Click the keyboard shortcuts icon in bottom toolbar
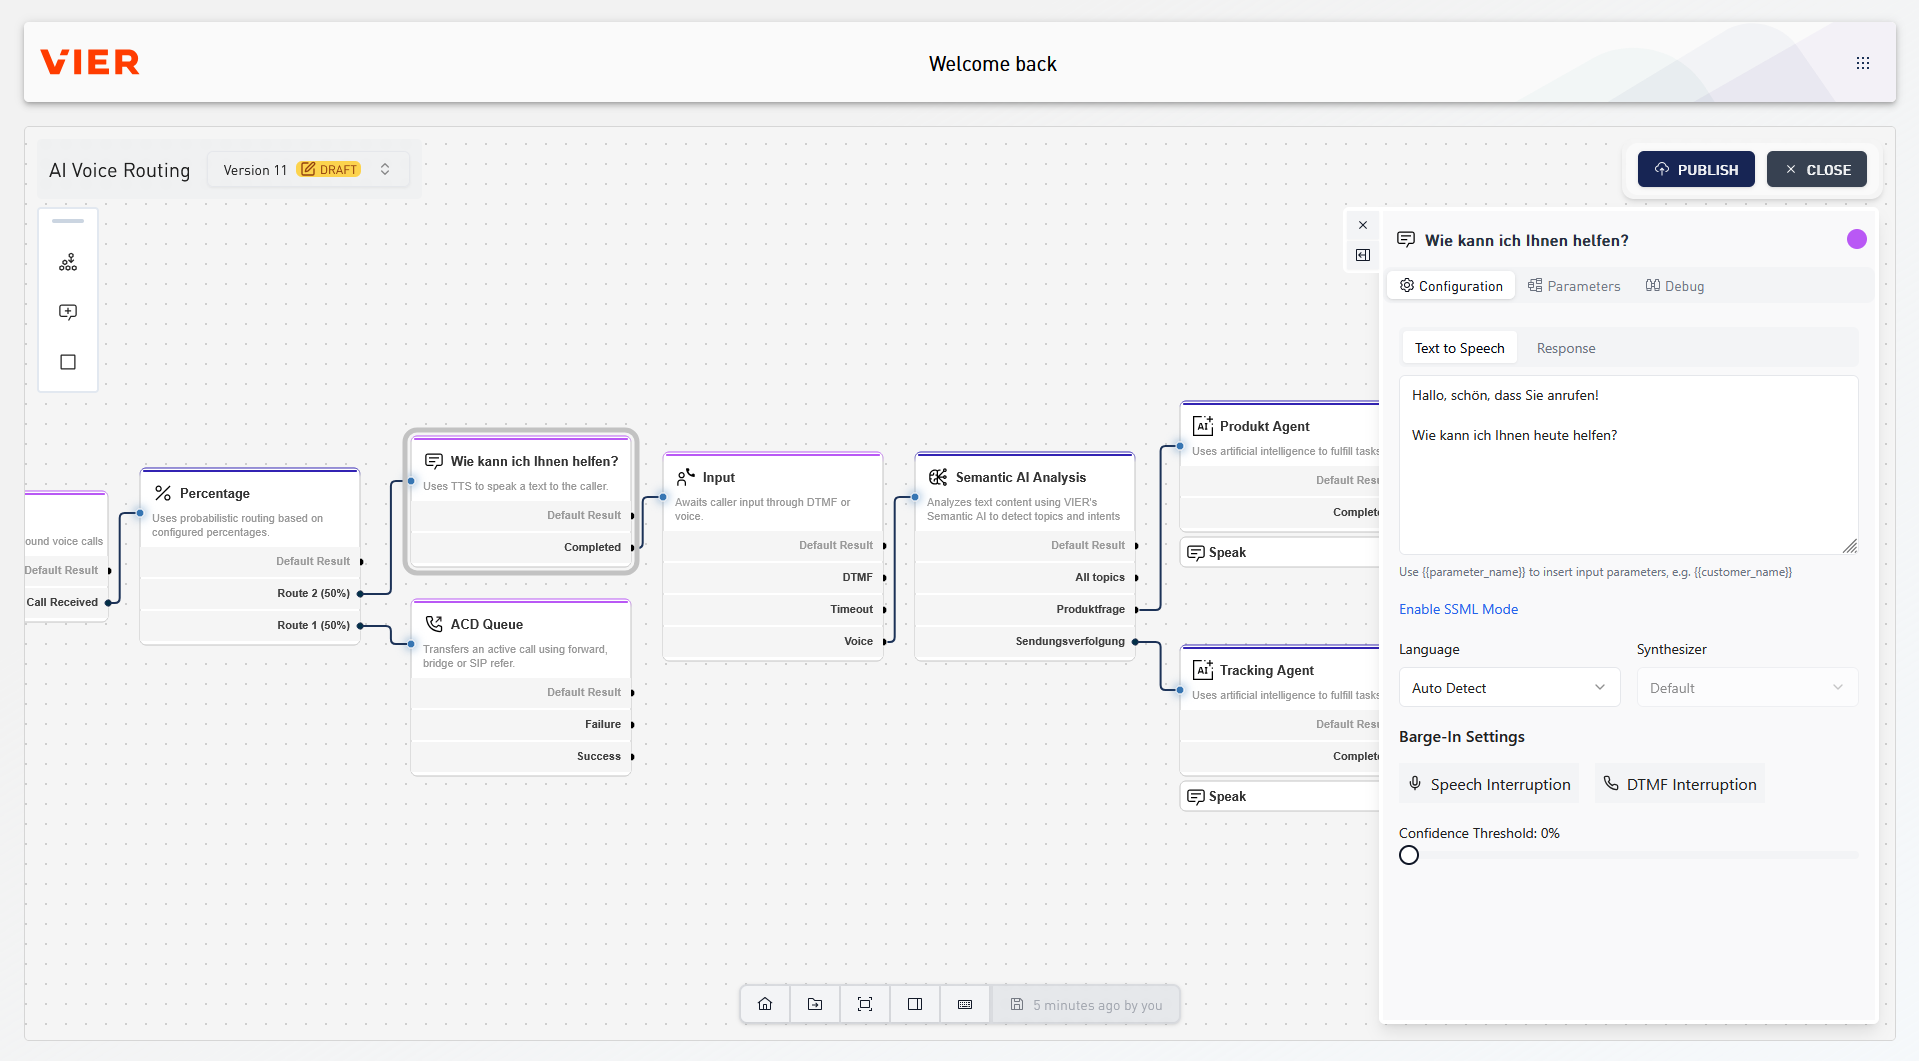Screen dimensions: 1919x1061 965,1004
